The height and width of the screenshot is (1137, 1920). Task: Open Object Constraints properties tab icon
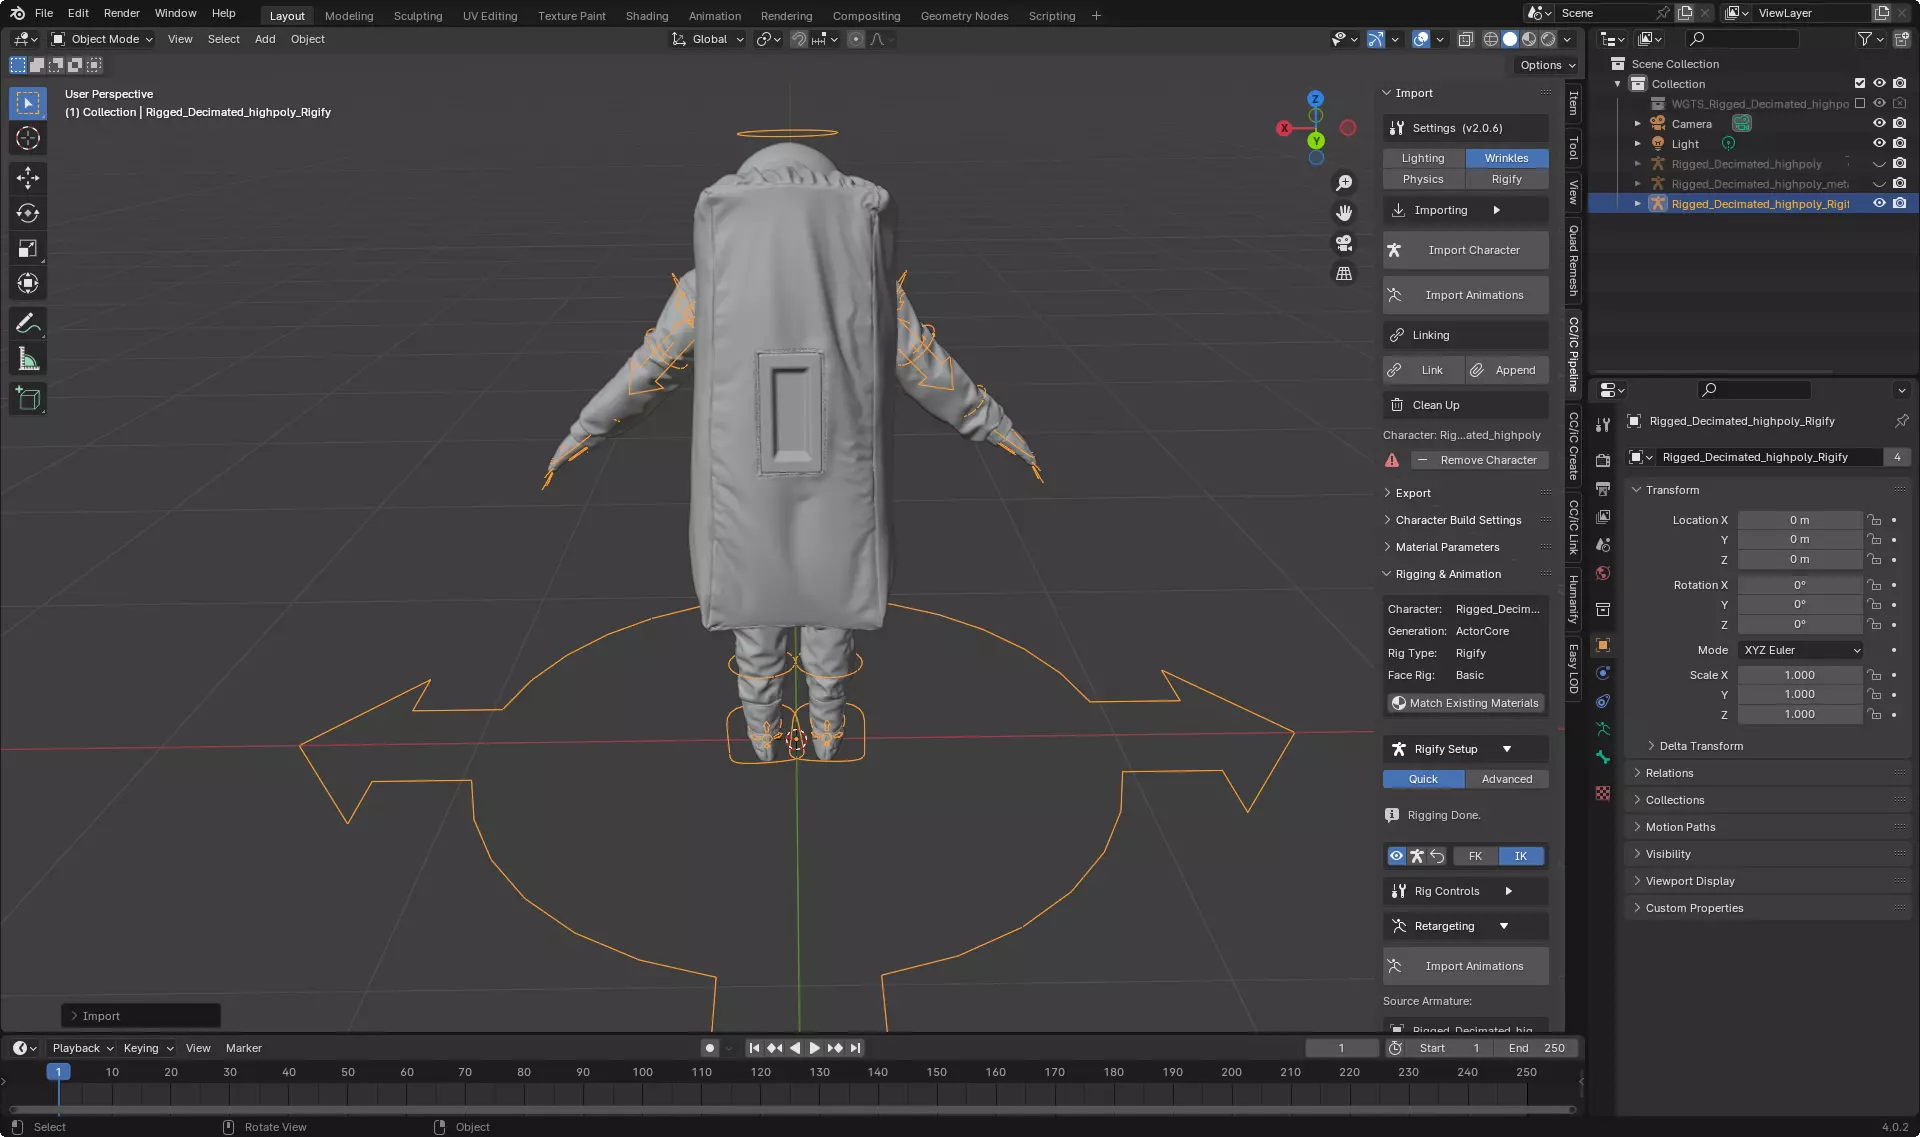[1603, 701]
